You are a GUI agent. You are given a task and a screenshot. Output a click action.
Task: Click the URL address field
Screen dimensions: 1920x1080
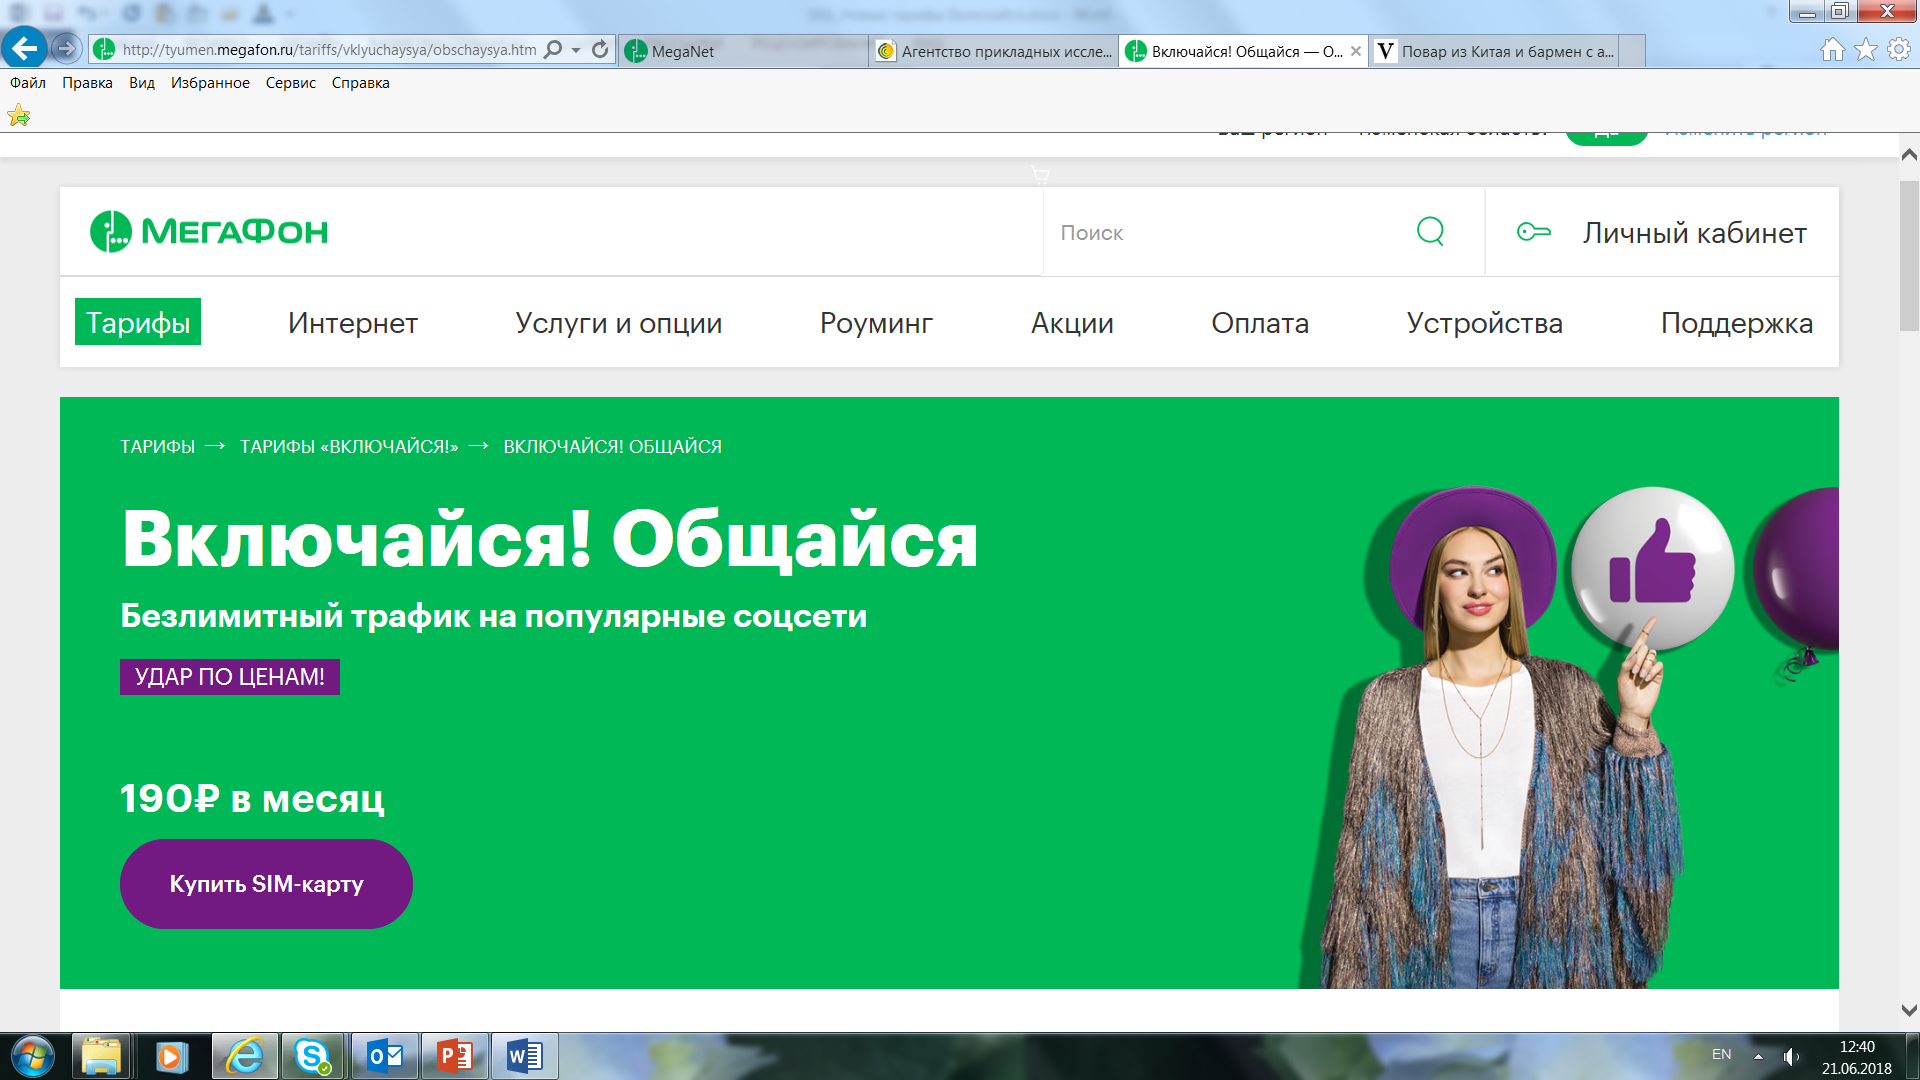(328, 50)
